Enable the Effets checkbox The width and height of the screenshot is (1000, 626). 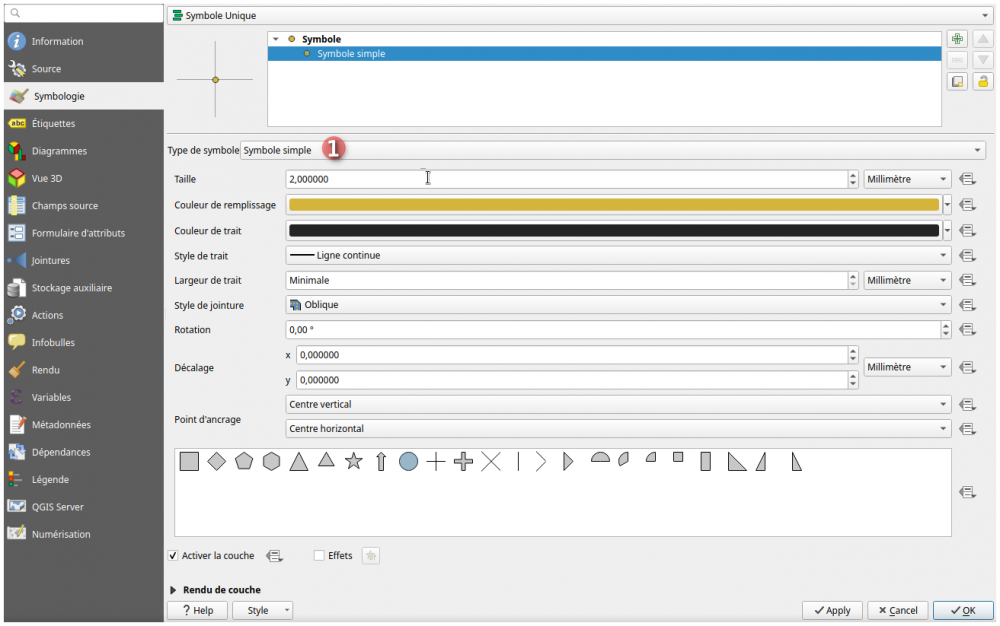(x=320, y=556)
